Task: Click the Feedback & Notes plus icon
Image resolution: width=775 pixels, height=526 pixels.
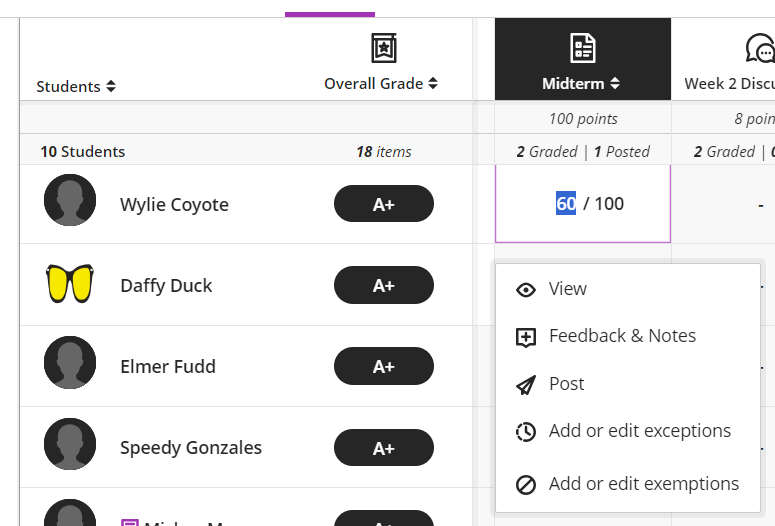Action: tap(526, 337)
